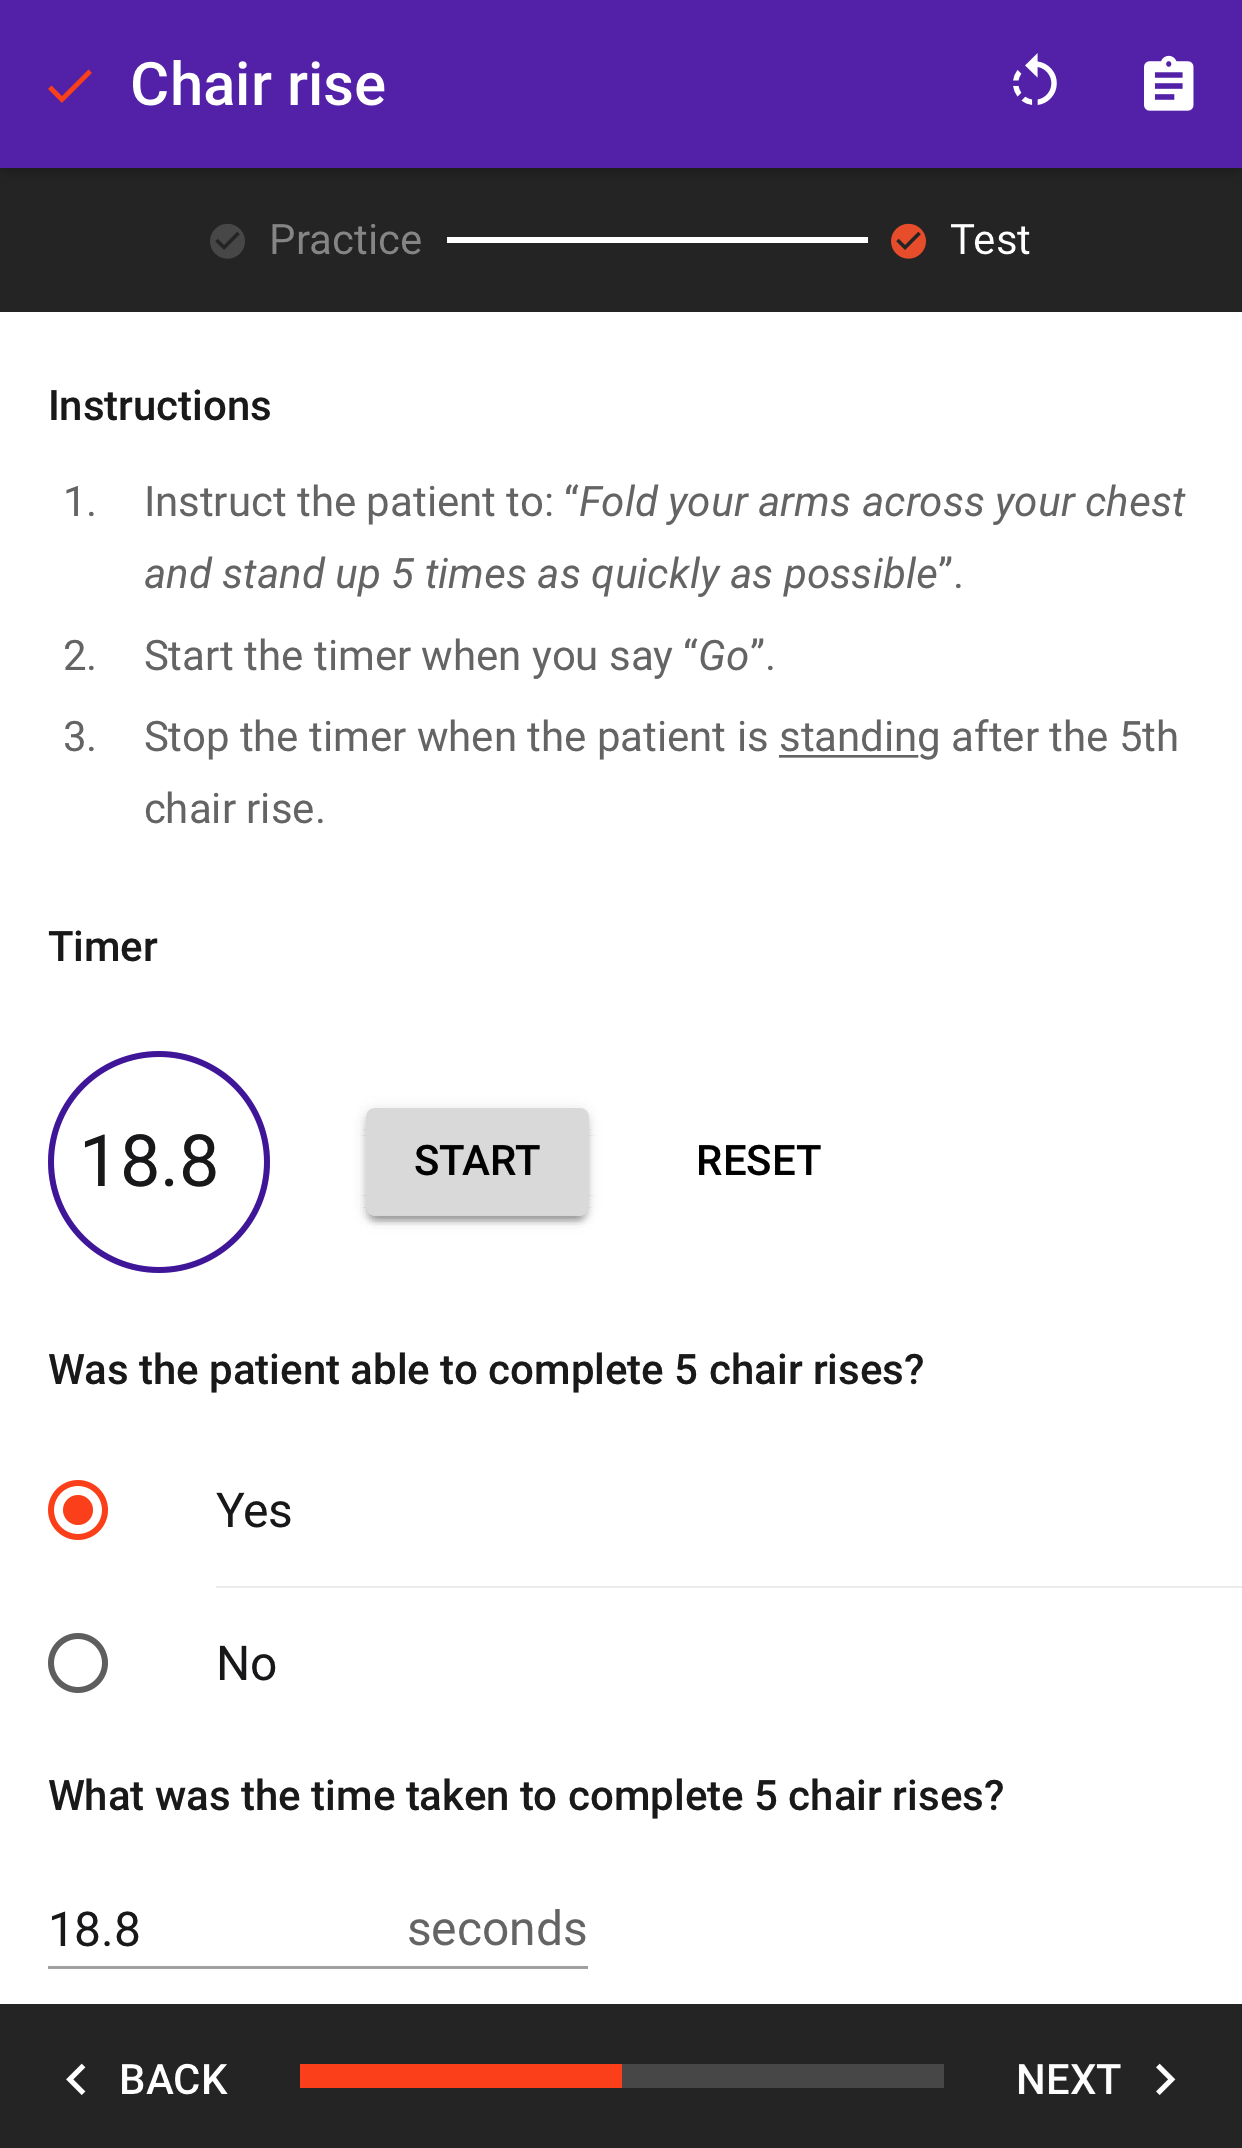Select the Yes radio button
The width and height of the screenshot is (1242, 2148).
78,1510
